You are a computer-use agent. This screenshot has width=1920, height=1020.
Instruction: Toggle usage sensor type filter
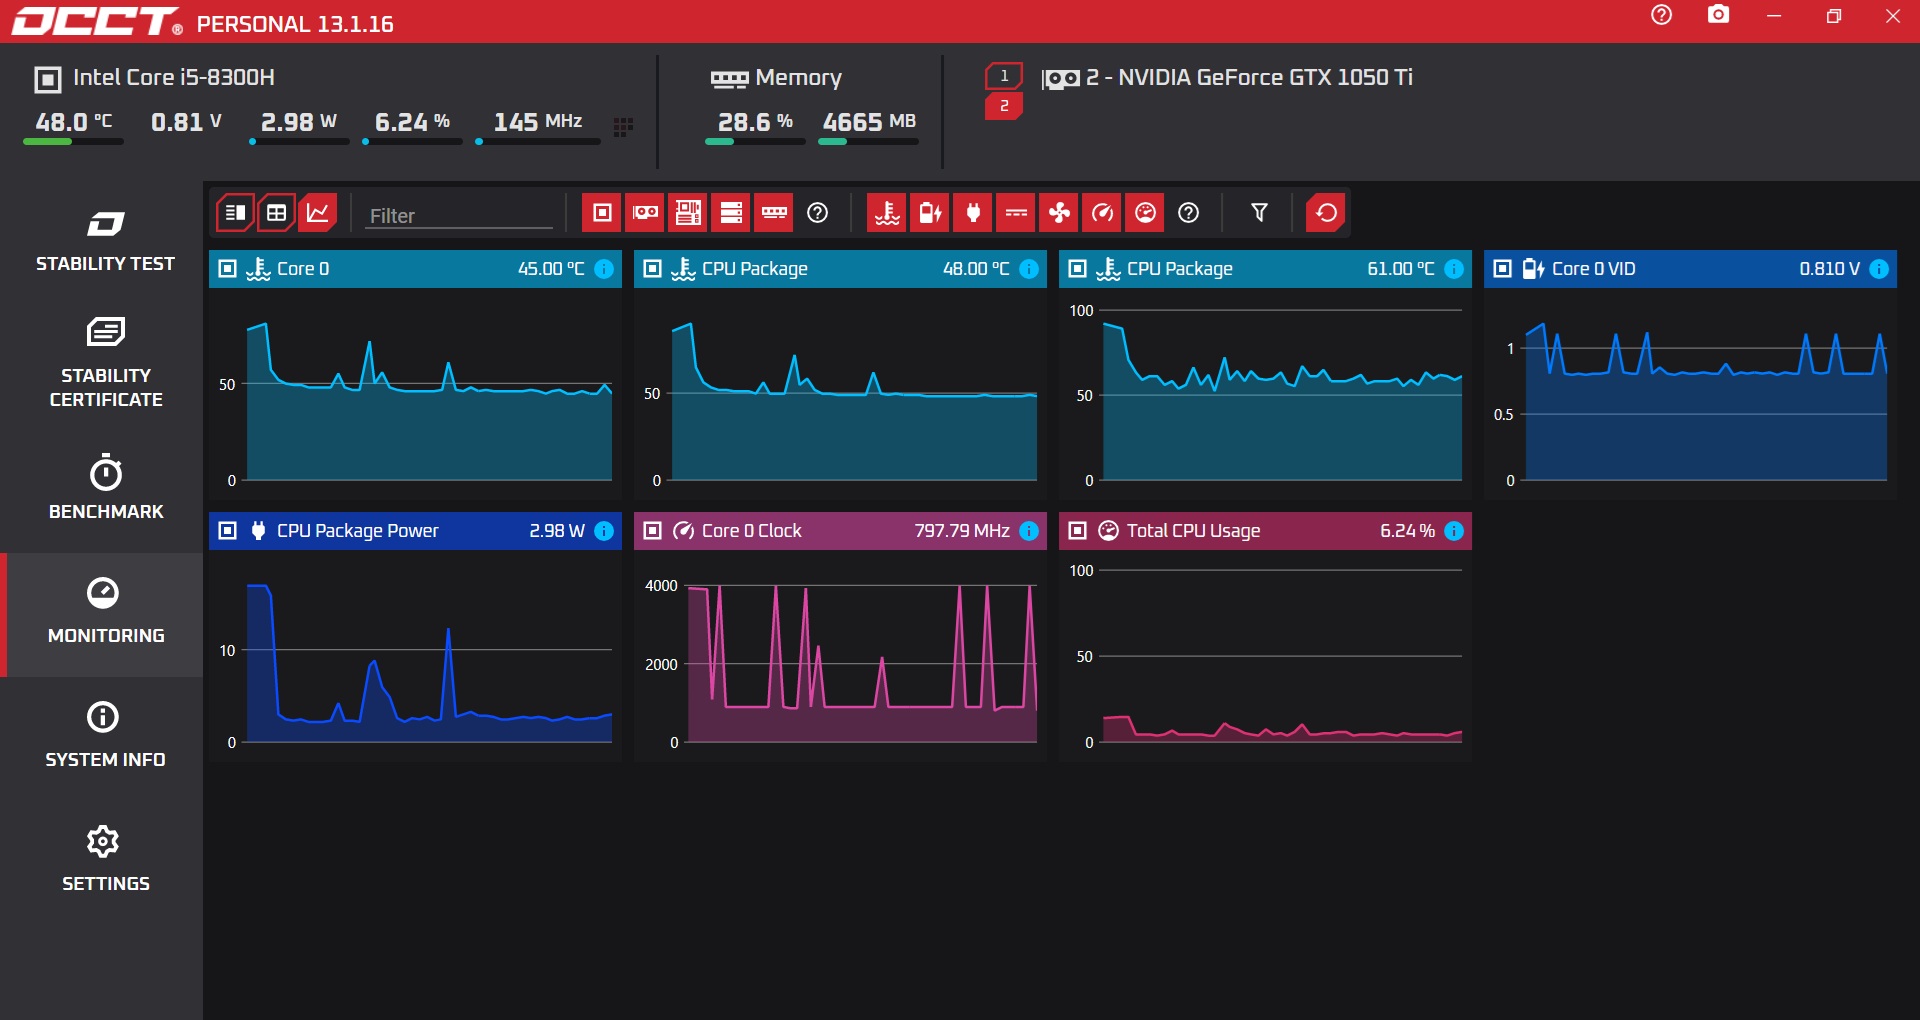click(1145, 213)
